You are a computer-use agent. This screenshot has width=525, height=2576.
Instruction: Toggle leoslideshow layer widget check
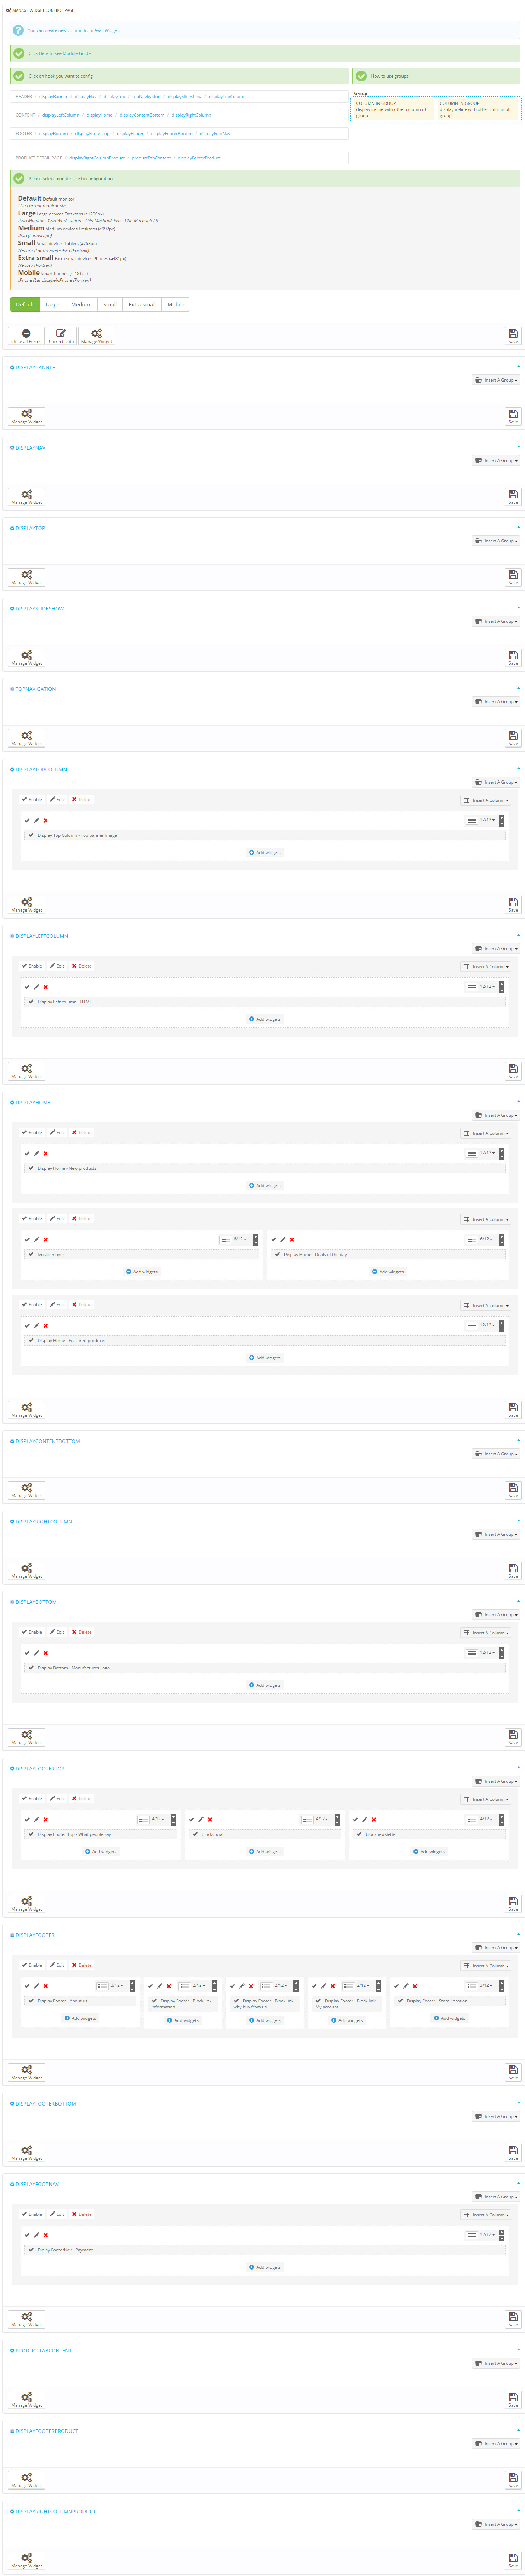(x=31, y=1254)
